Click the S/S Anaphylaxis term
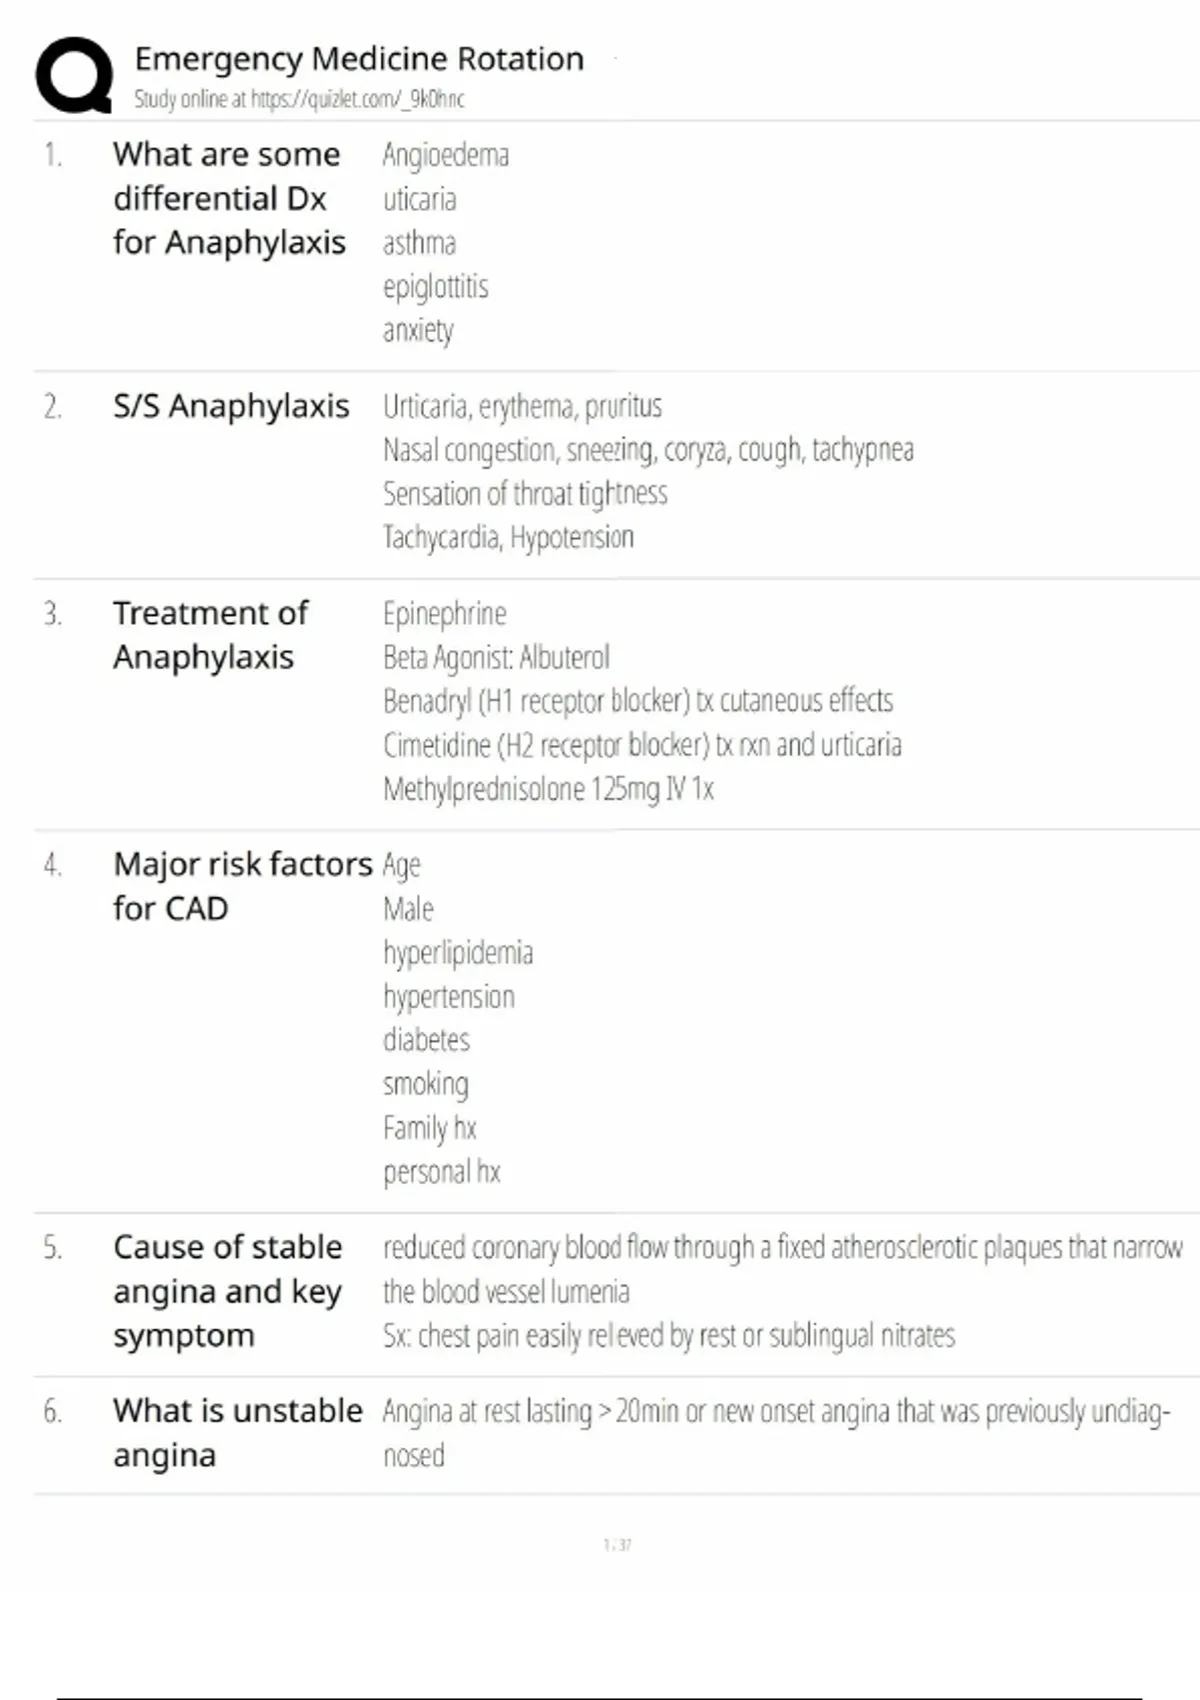 231,406
